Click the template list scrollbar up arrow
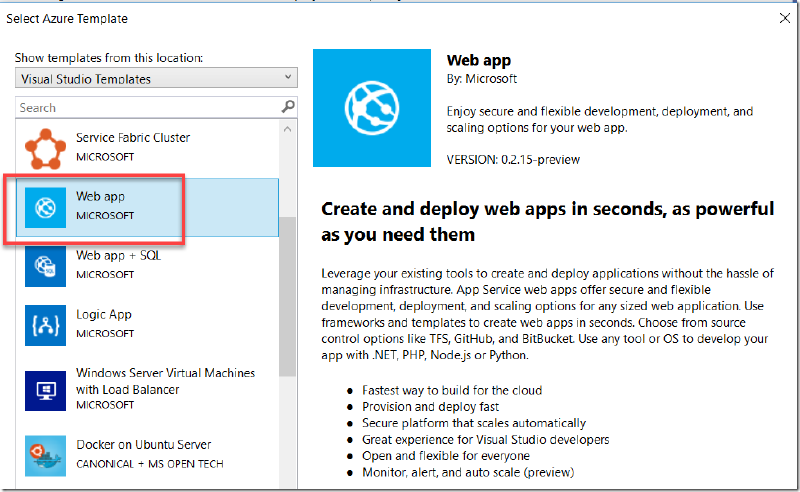800x492 pixels. pyautogui.click(x=288, y=129)
